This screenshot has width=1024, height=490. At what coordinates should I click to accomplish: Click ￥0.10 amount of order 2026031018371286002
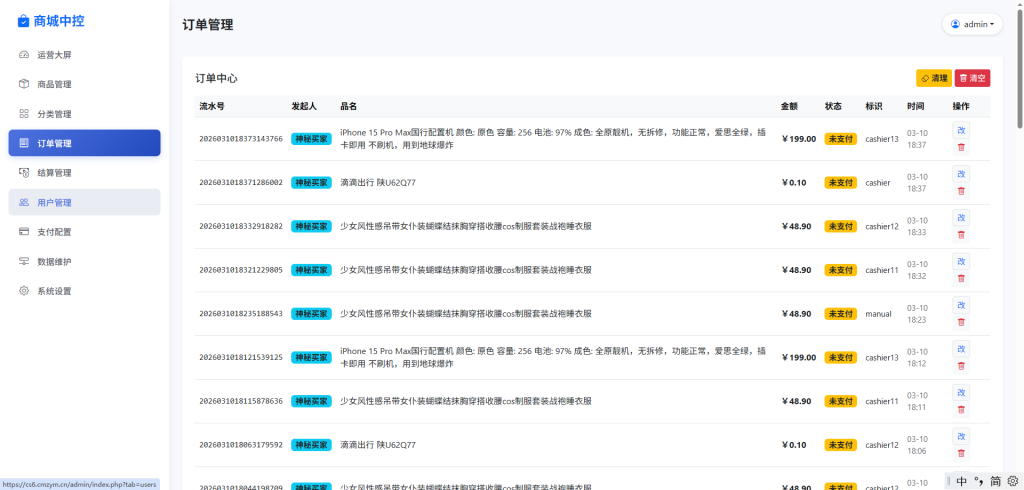click(793, 183)
